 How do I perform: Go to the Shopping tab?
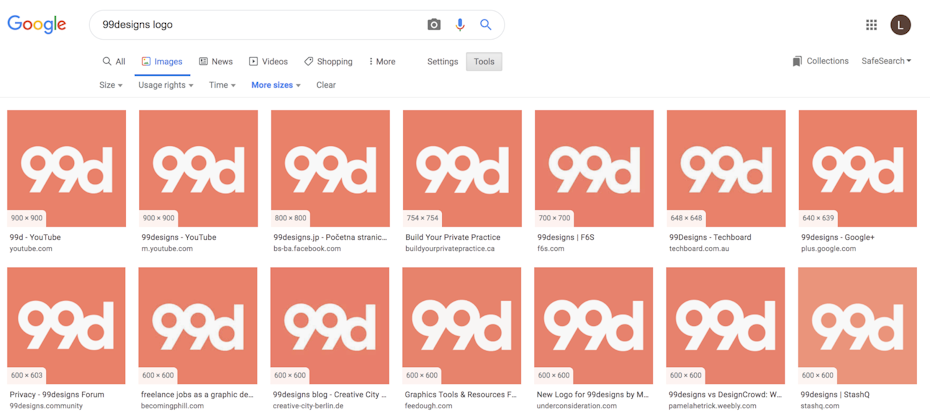click(x=328, y=62)
